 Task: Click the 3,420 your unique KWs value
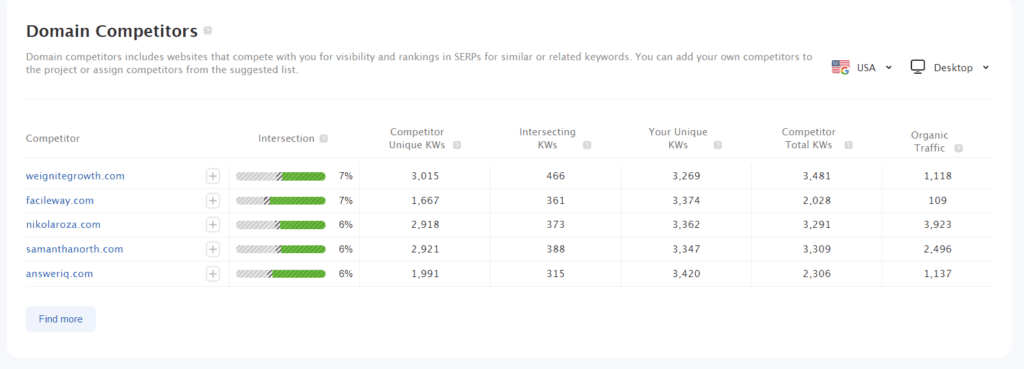pos(686,274)
